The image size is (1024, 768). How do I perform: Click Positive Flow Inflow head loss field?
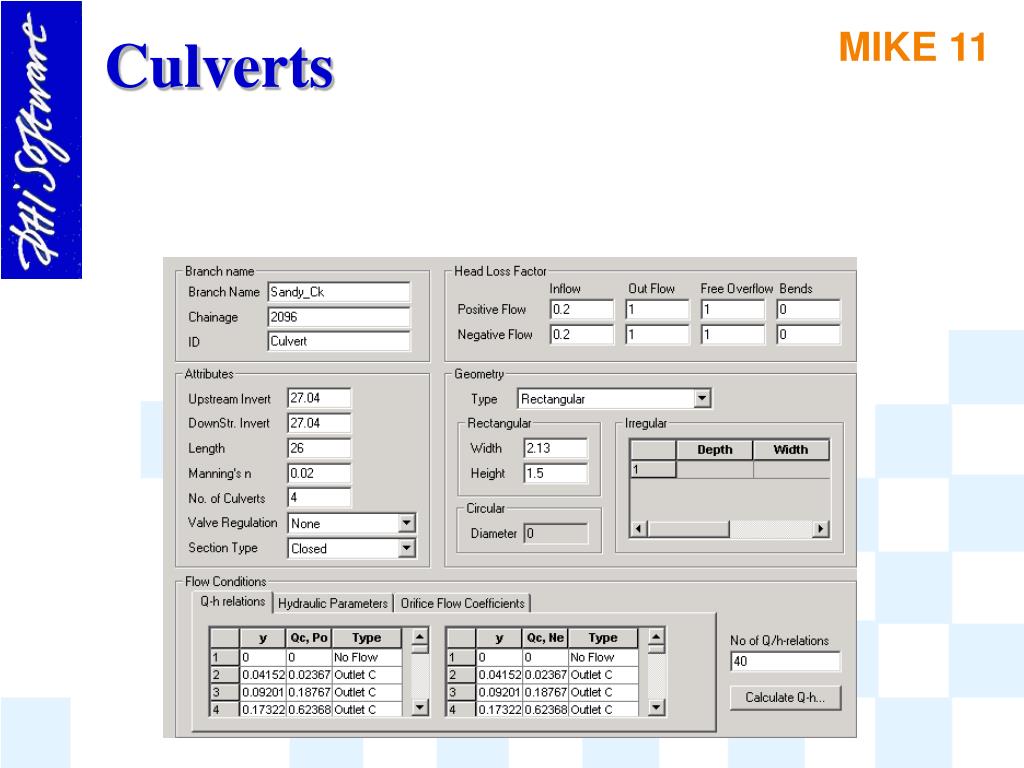click(582, 310)
